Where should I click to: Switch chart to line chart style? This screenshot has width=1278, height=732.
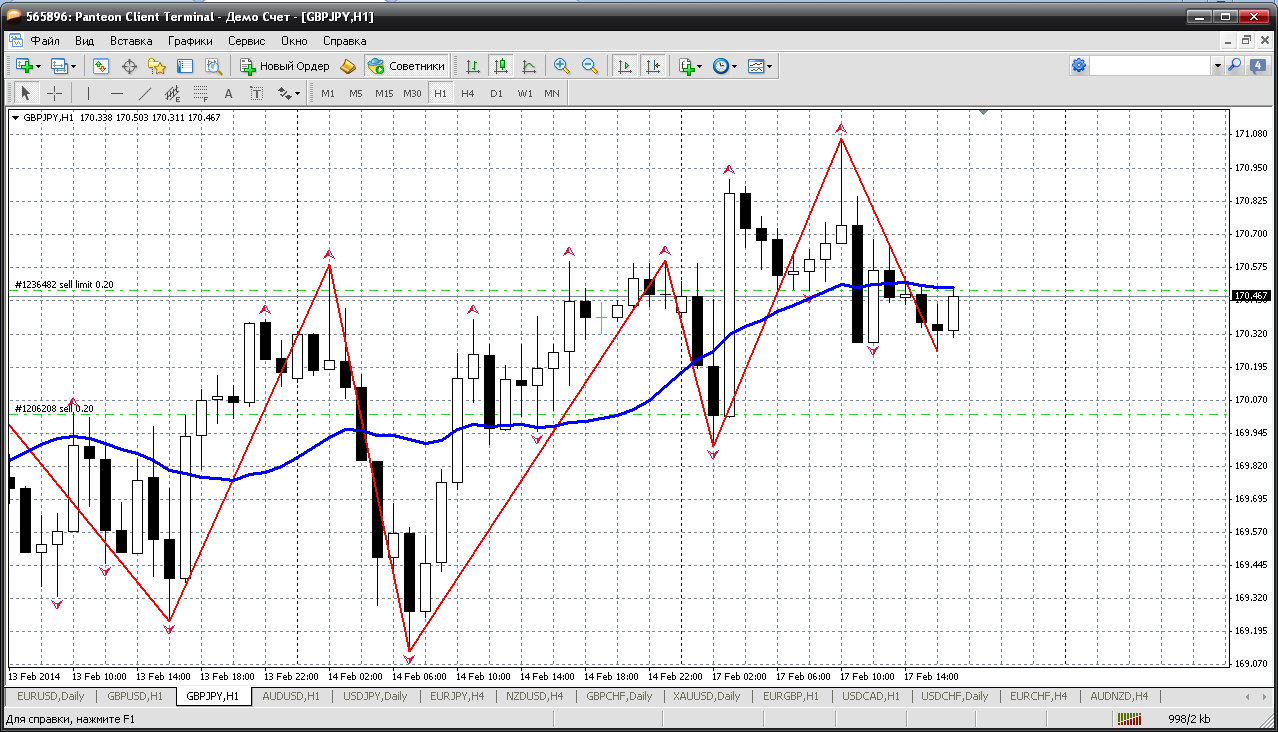(529, 66)
